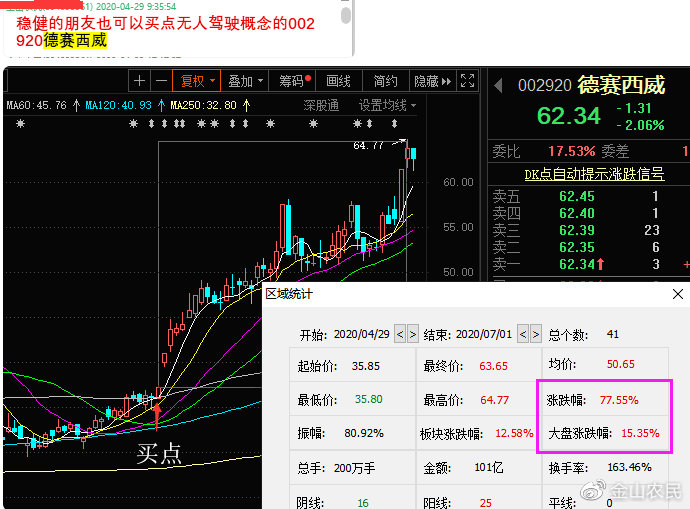The width and height of the screenshot is (690, 509).
Task: Click the MA60:45.76 indicator label
Action: pyautogui.click(x=37, y=106)
